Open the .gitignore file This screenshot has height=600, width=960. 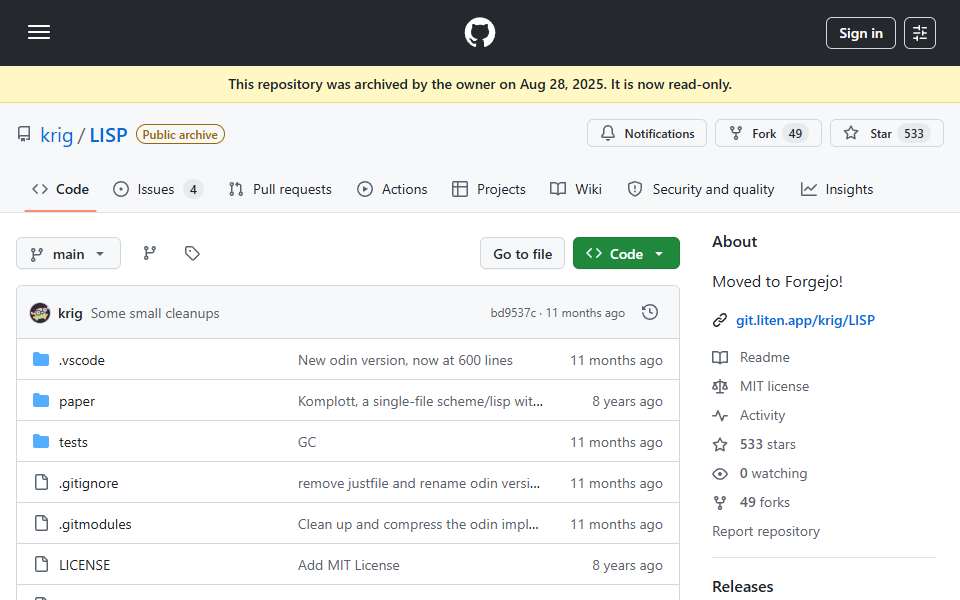point(88,483)
